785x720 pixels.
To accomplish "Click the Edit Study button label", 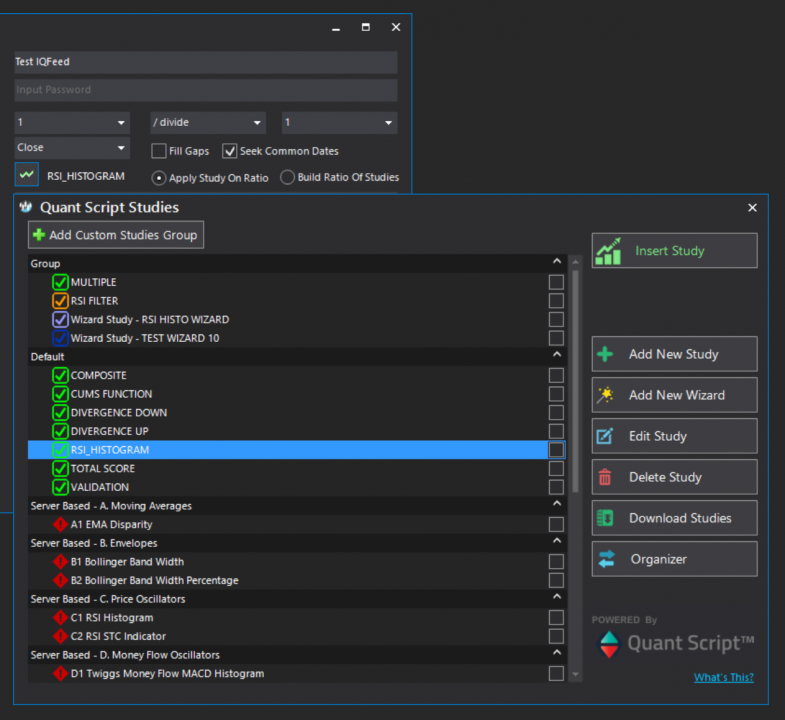I will click(658, 436).
